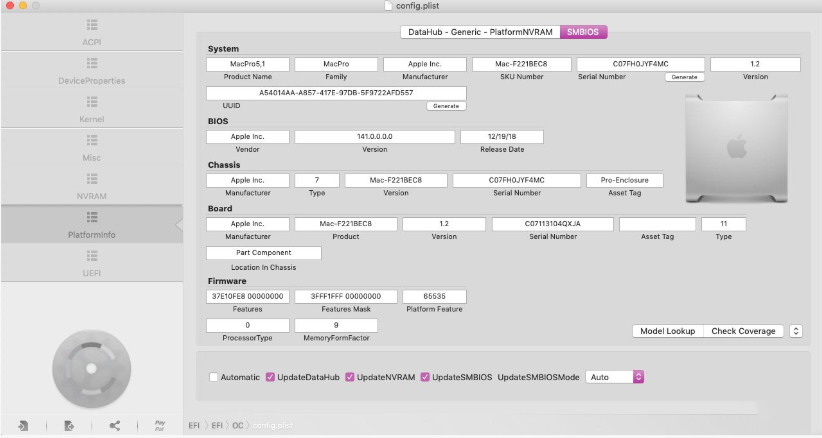Click the Chassis Manufacturer field

tap(247, 180)
